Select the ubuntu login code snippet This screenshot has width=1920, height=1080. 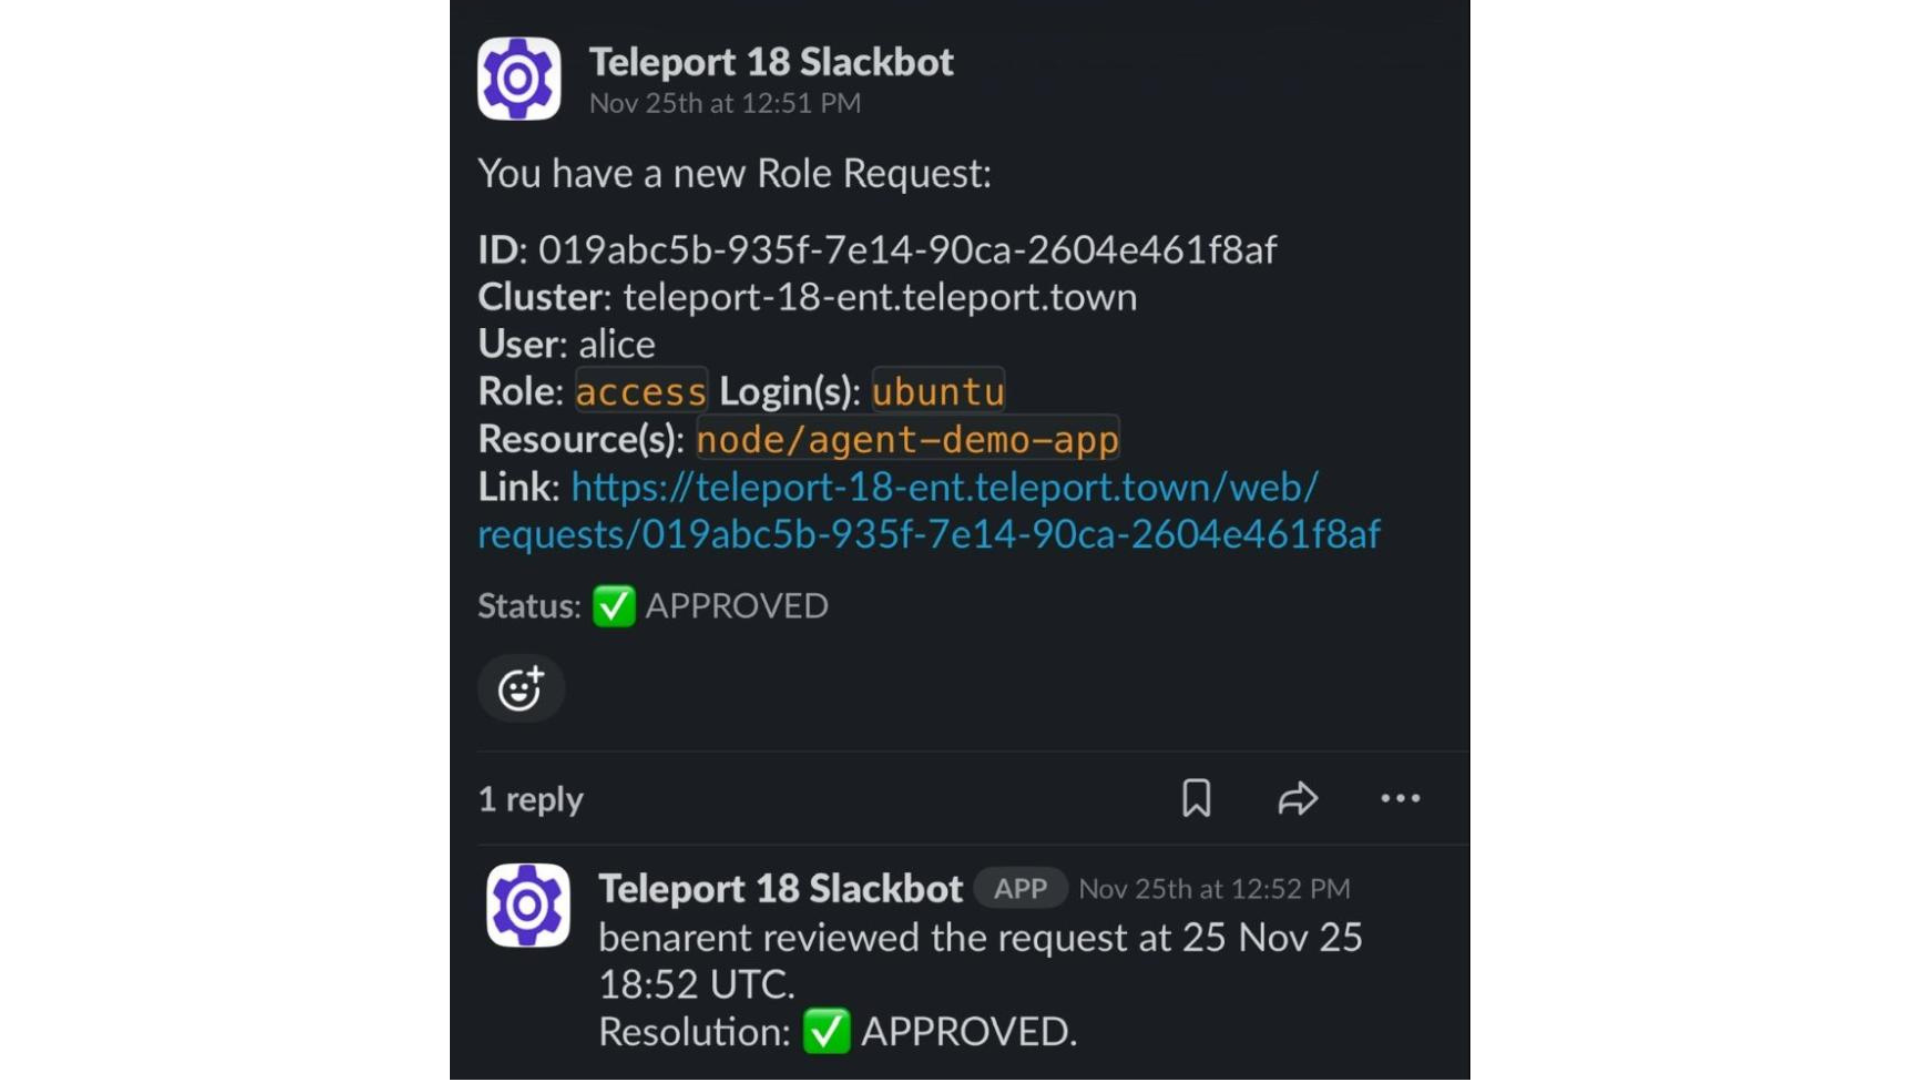[937, 391]
